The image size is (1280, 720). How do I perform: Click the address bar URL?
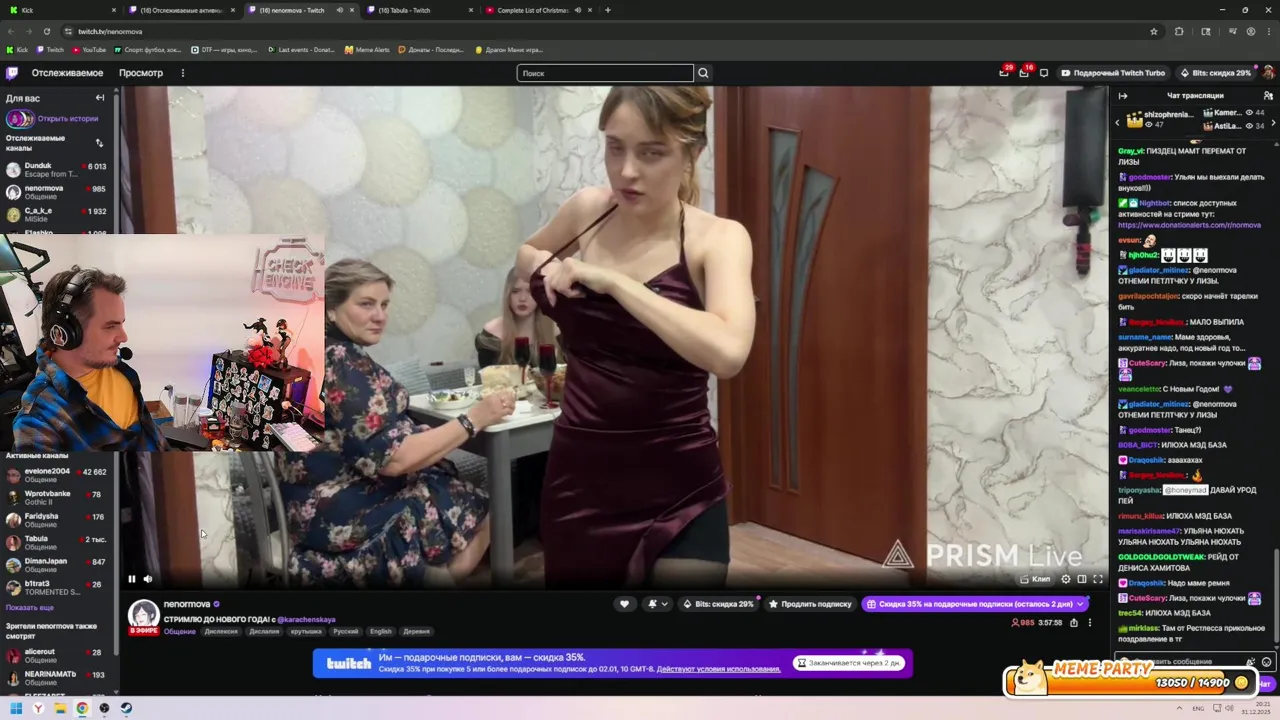[x=110, y=32]
